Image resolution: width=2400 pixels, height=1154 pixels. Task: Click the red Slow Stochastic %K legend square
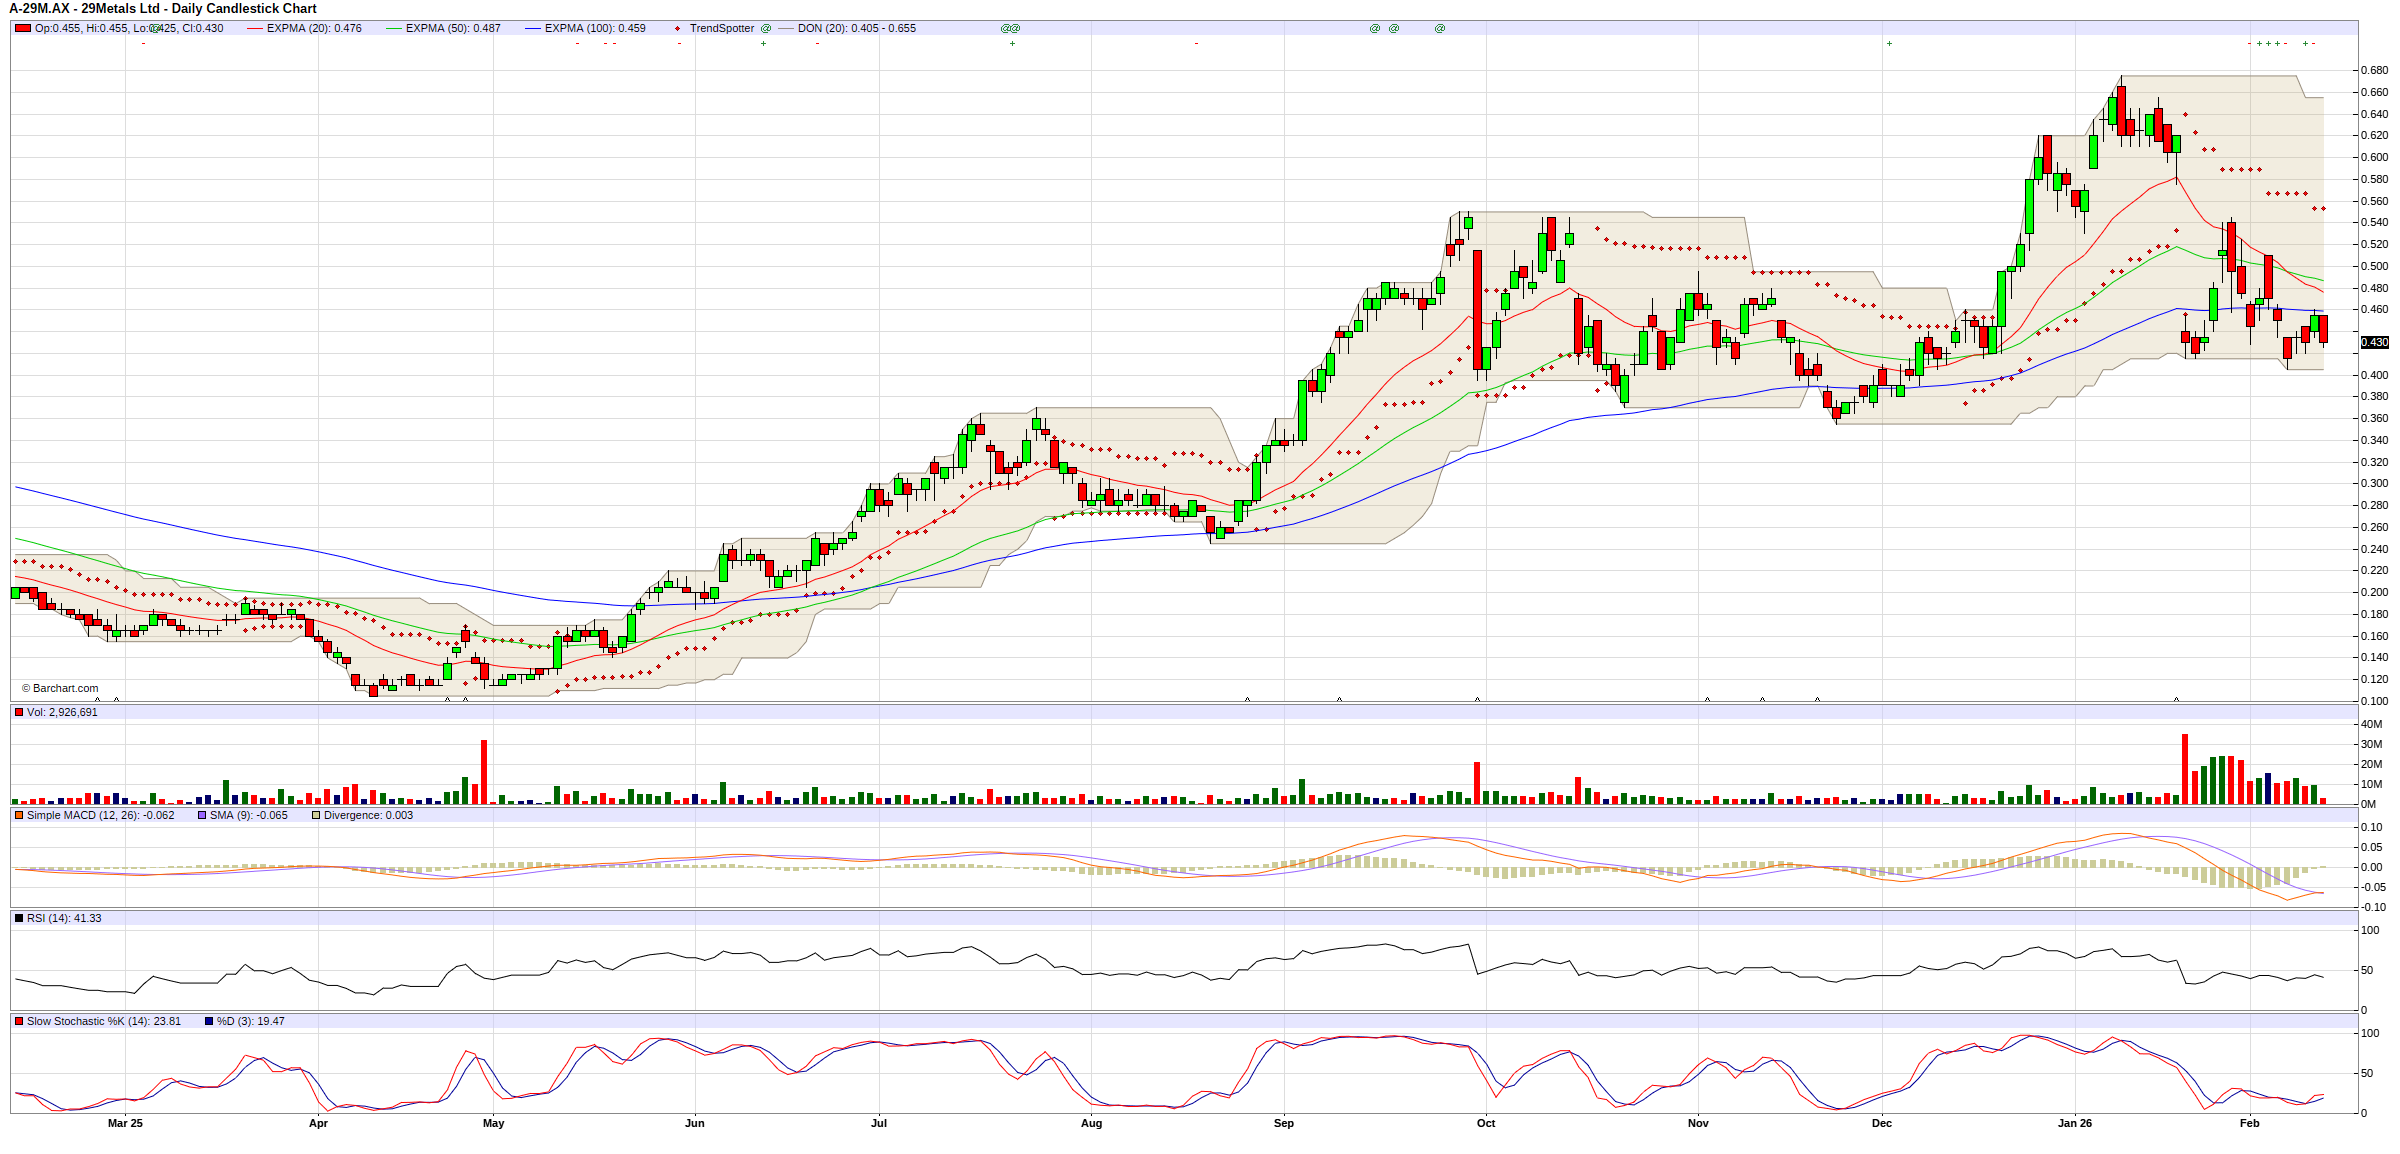tap(19, 1021)
